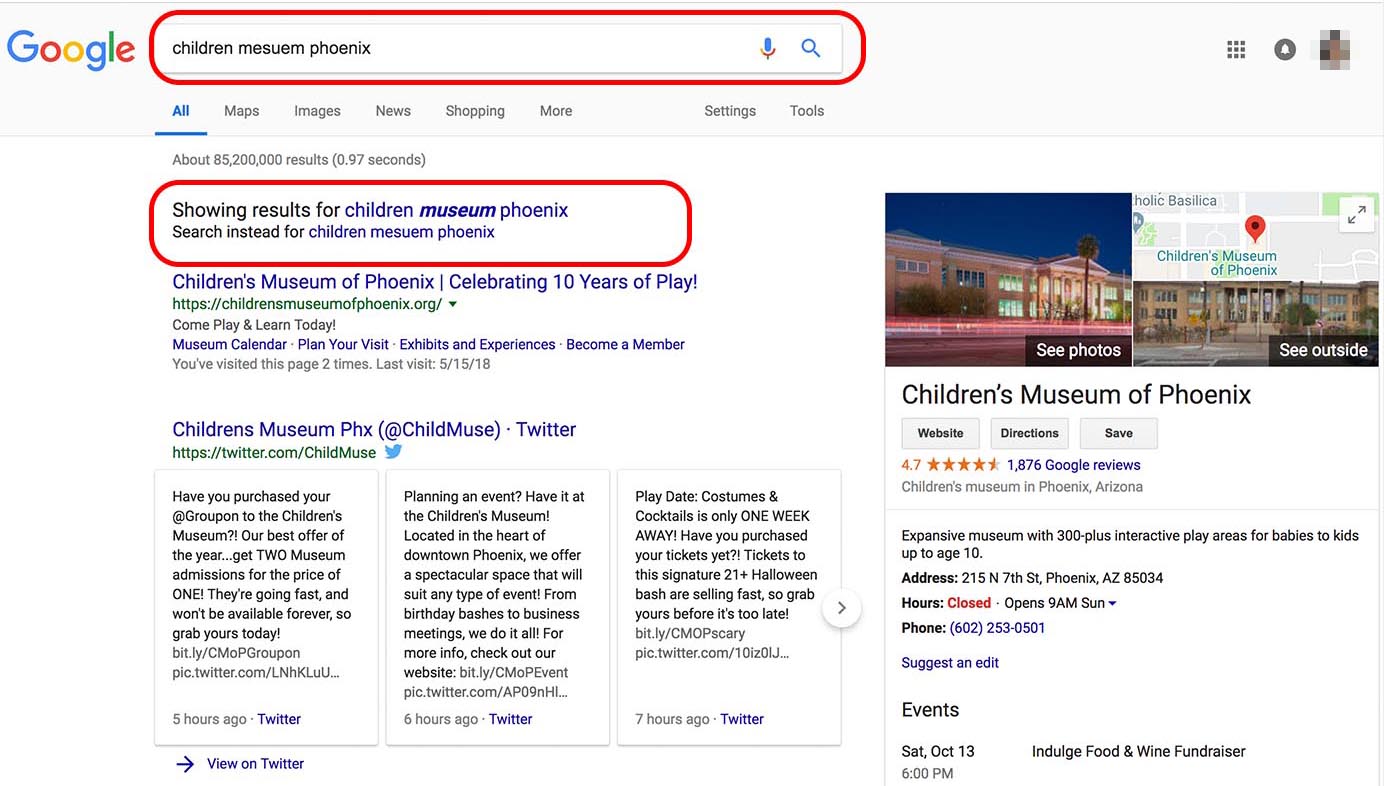The width and height of the screenshot is (1384, 786).
Task: Click the blue magnifying glass search icon
Action: pyautogui.click(x=811, y=48)
